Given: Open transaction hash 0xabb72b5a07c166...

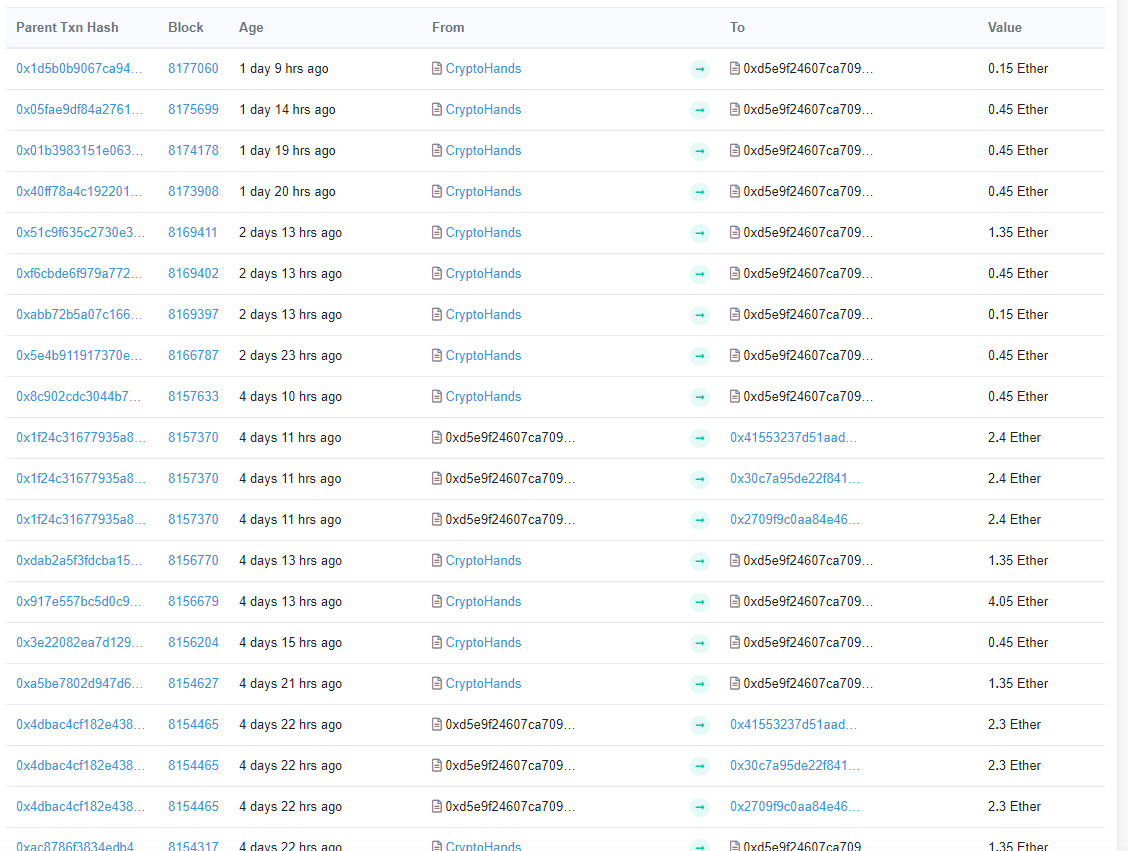Looking at the screenshot, I should coord(79,314).
